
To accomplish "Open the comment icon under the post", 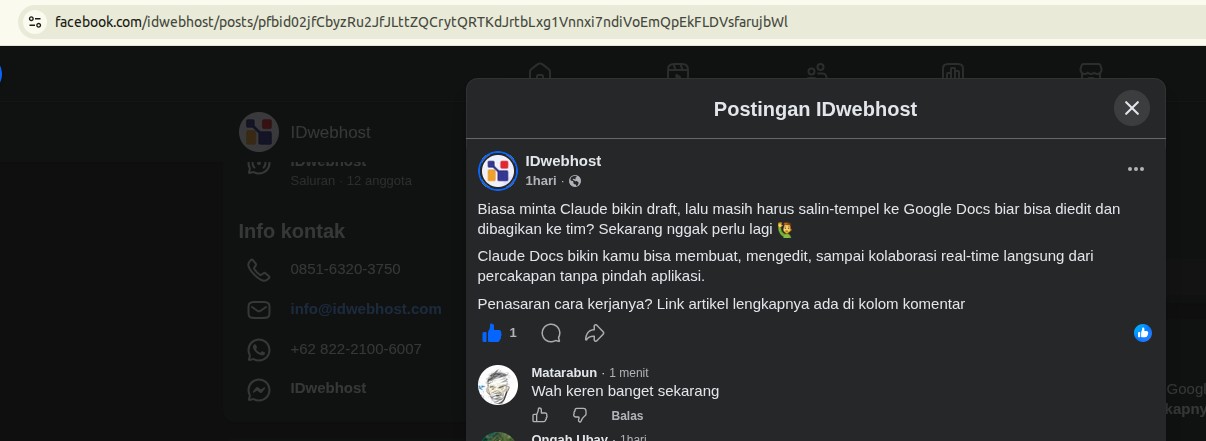I will [x=551, y=333].
